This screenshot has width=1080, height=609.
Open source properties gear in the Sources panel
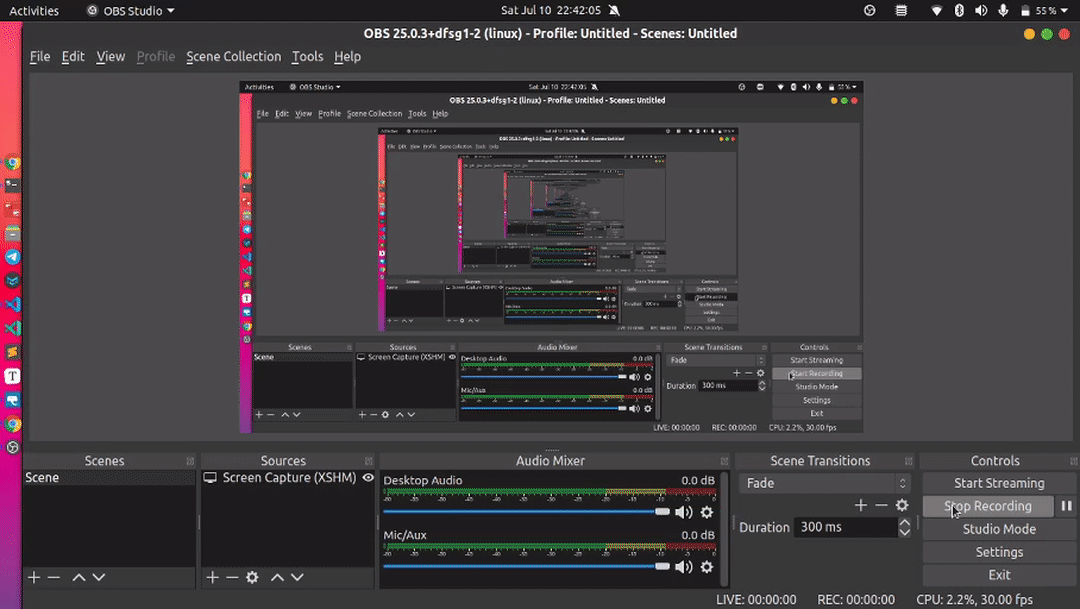click(252, 577)
